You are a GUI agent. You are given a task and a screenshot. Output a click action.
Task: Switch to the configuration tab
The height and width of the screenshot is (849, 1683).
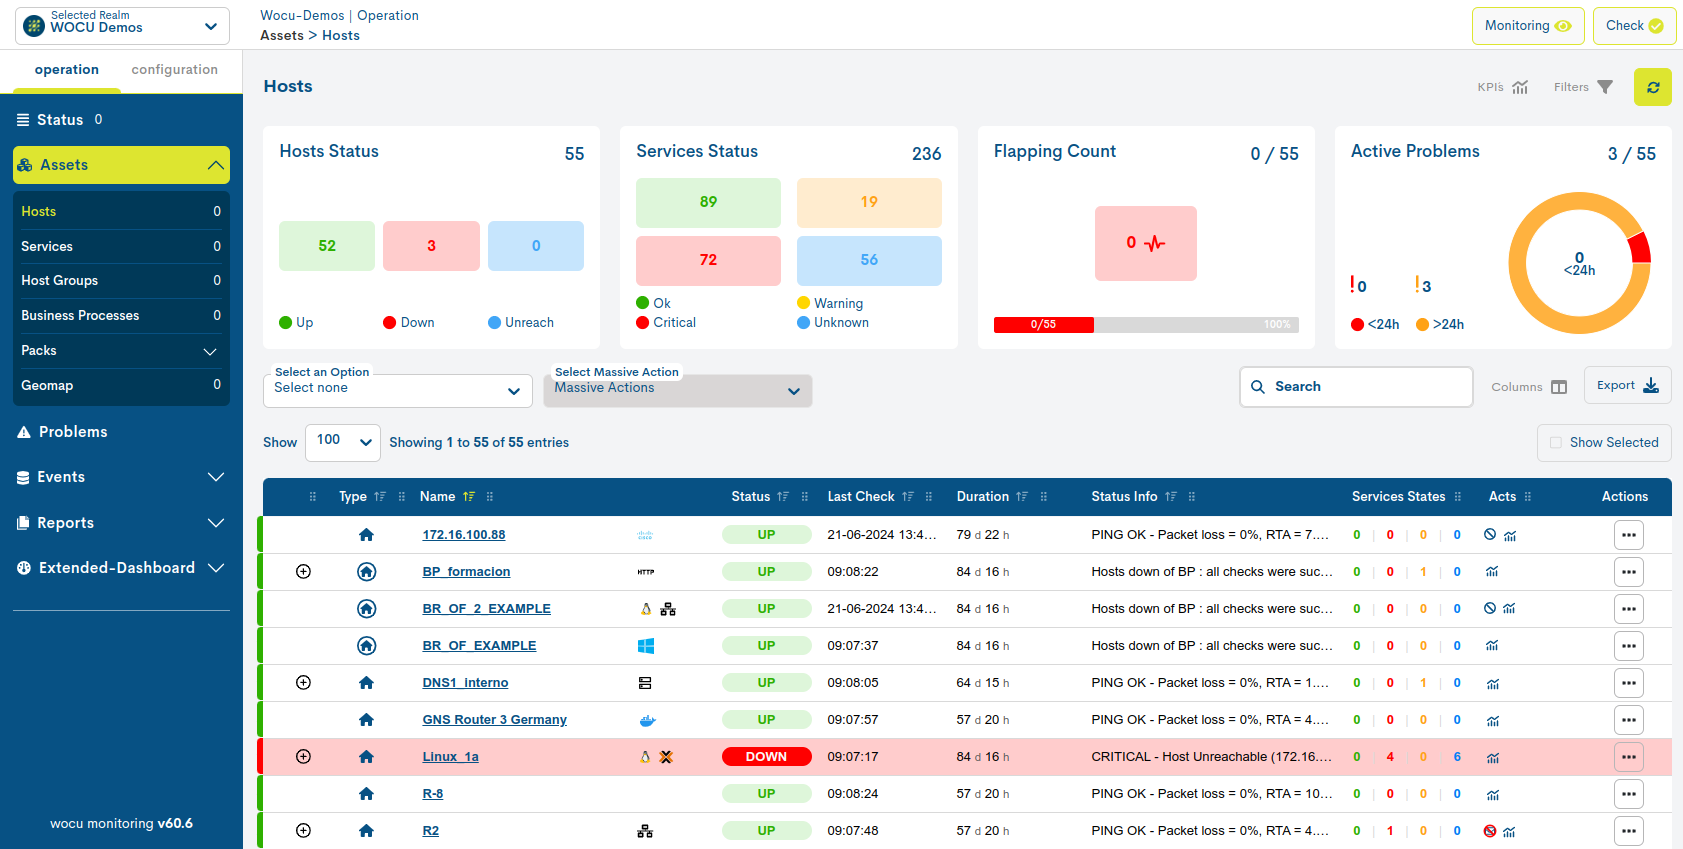pyautogui.click(x=174, y=70)
